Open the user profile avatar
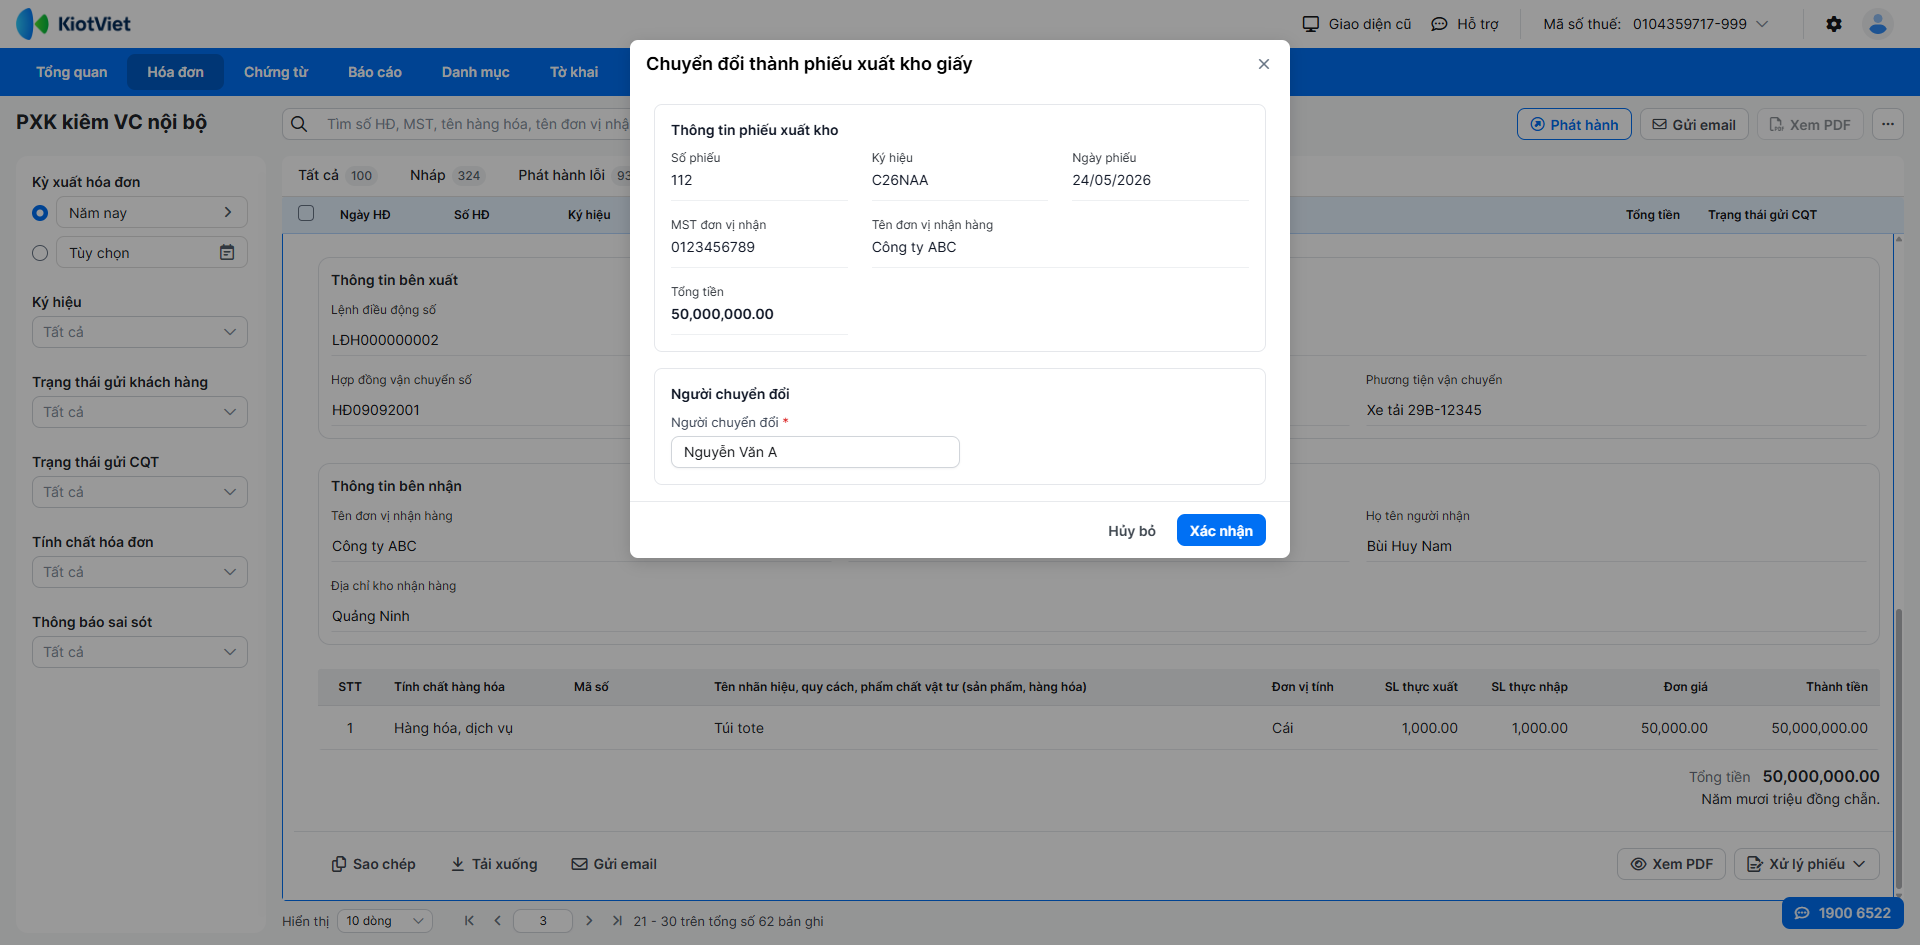The height and width of the screenshot is (945, 1920). coord(1878,24)
